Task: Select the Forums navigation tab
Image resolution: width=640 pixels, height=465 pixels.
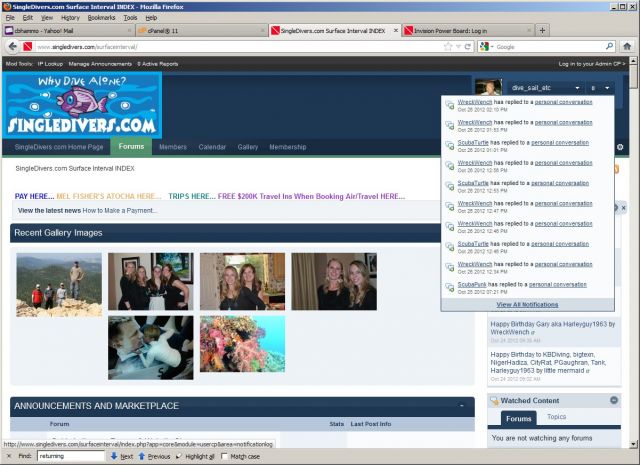Action: pyautogui.click(x=131, y=146)
